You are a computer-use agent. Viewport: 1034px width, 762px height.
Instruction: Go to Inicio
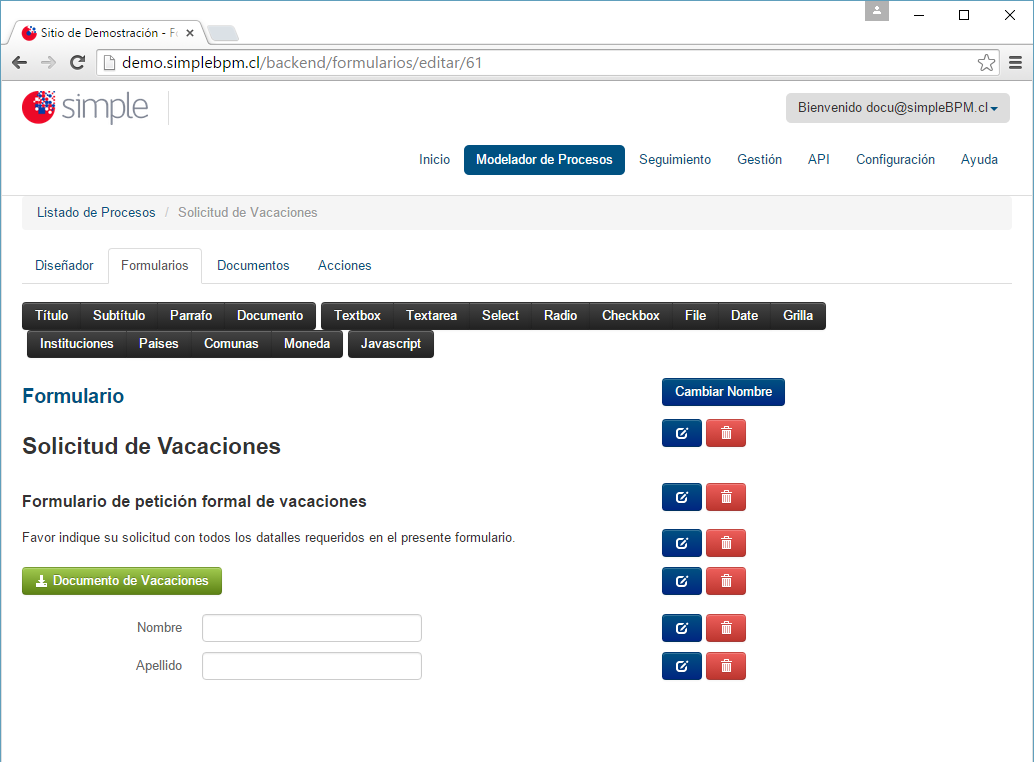pyautogui.click(x=435, y=160)
